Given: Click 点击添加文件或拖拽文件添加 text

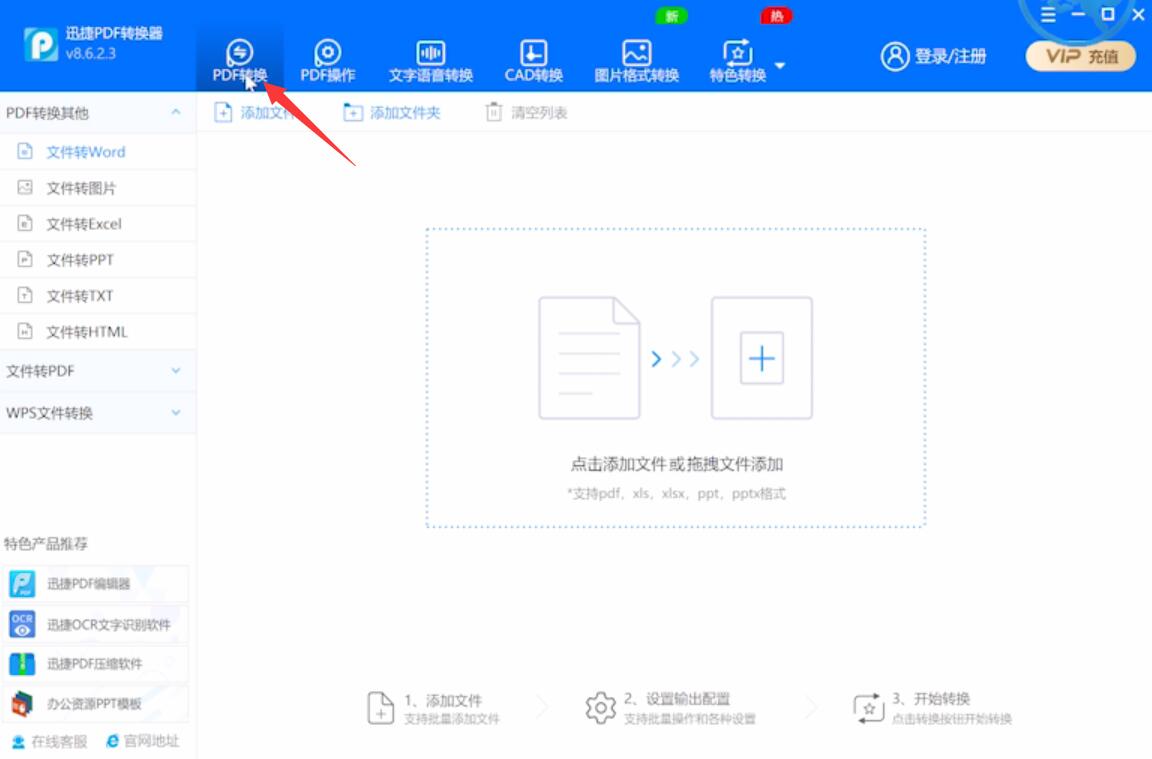Looking at the screenshot, I should 677,464.
